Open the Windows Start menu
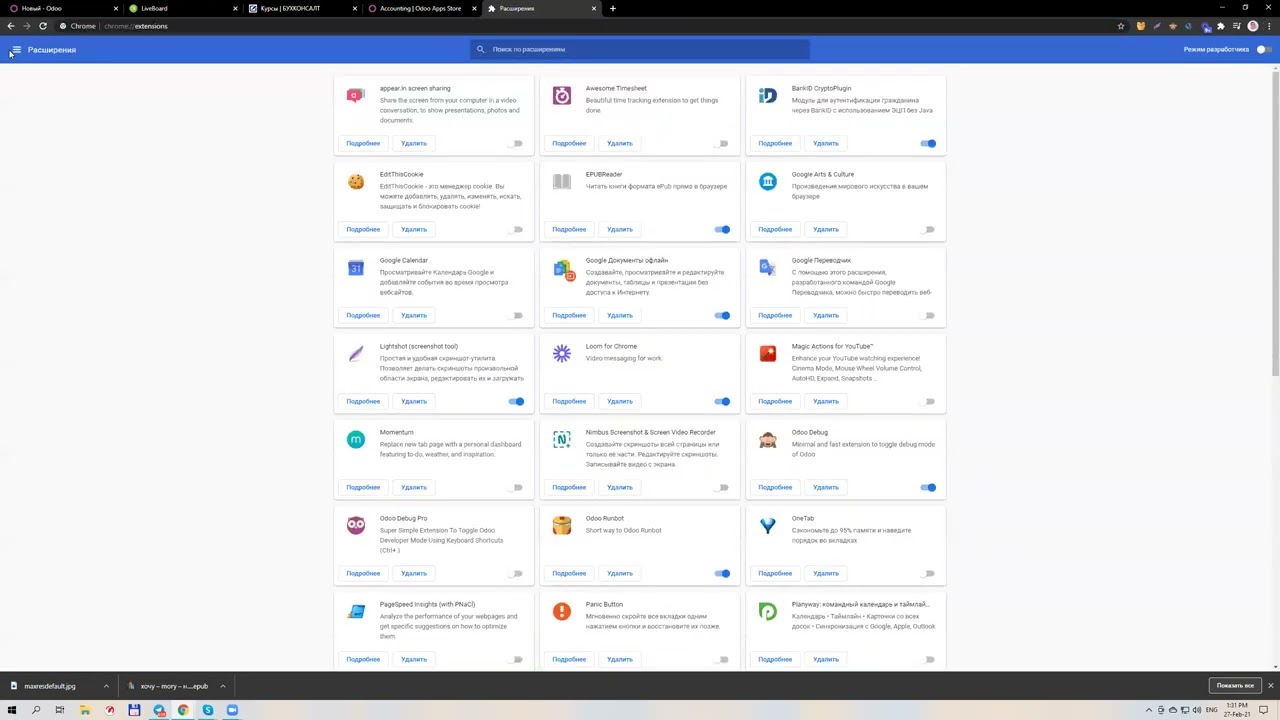Viewport: 1280px width, 720px height. click(x=12, y=710)
